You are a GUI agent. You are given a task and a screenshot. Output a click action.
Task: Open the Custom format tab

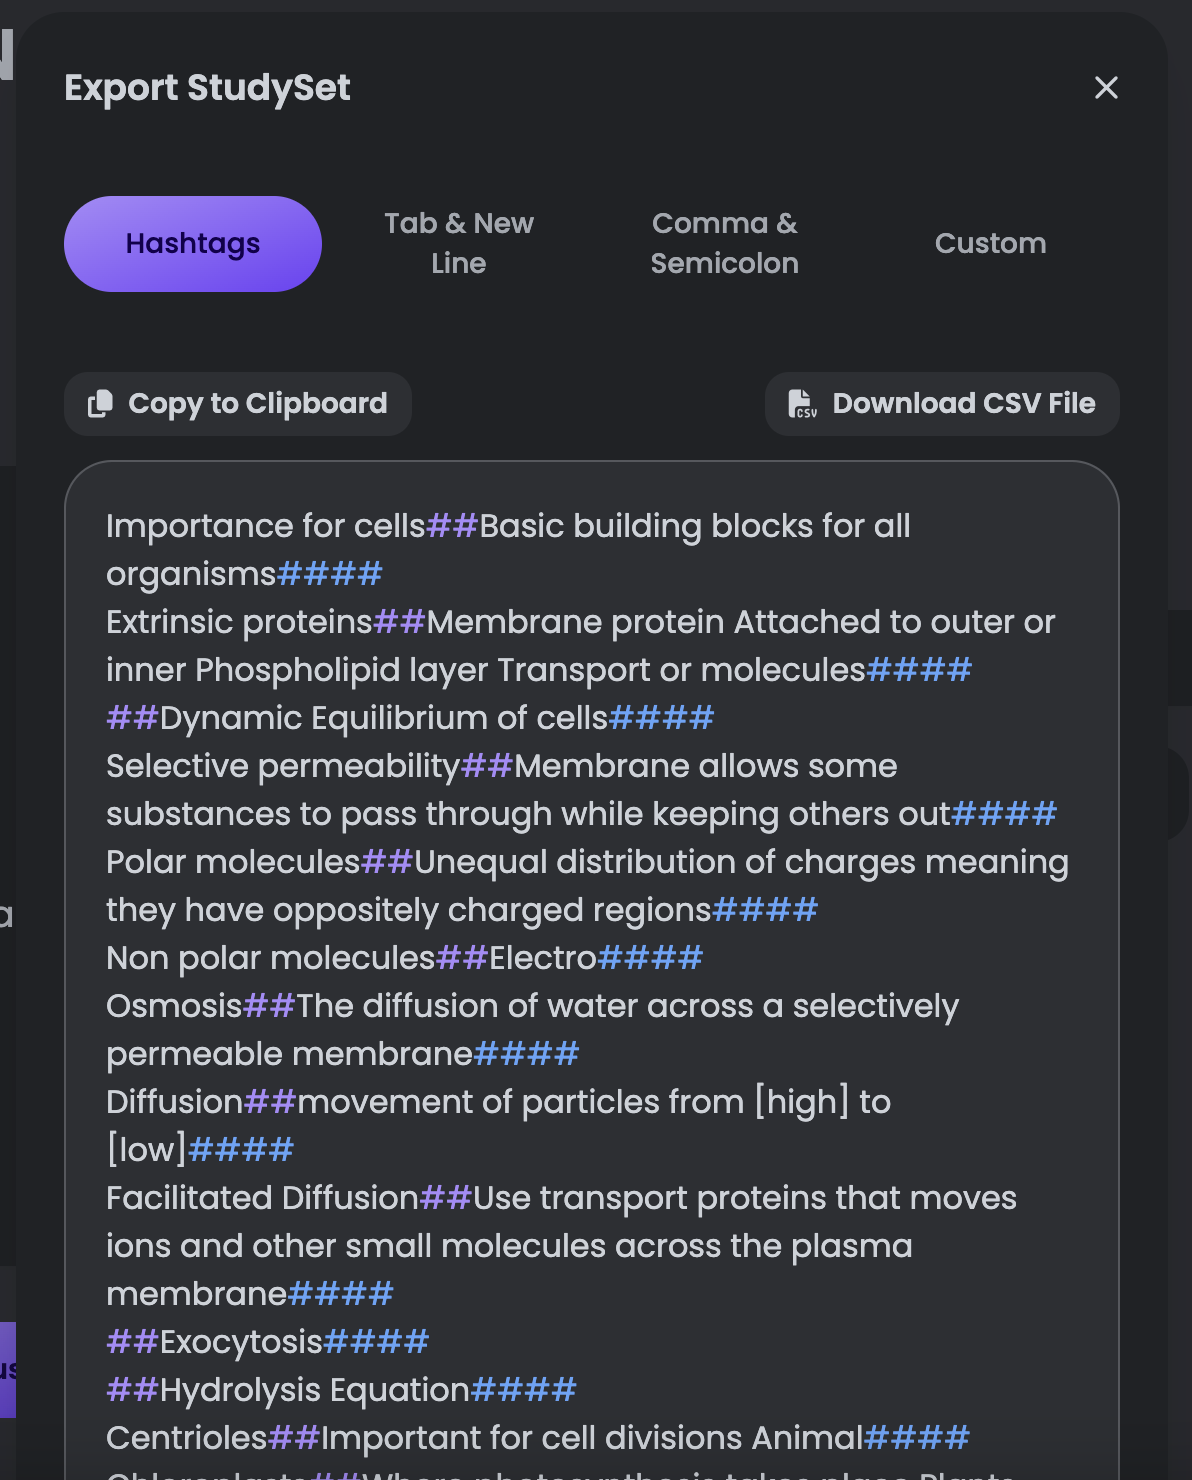(x=990, y=244)
